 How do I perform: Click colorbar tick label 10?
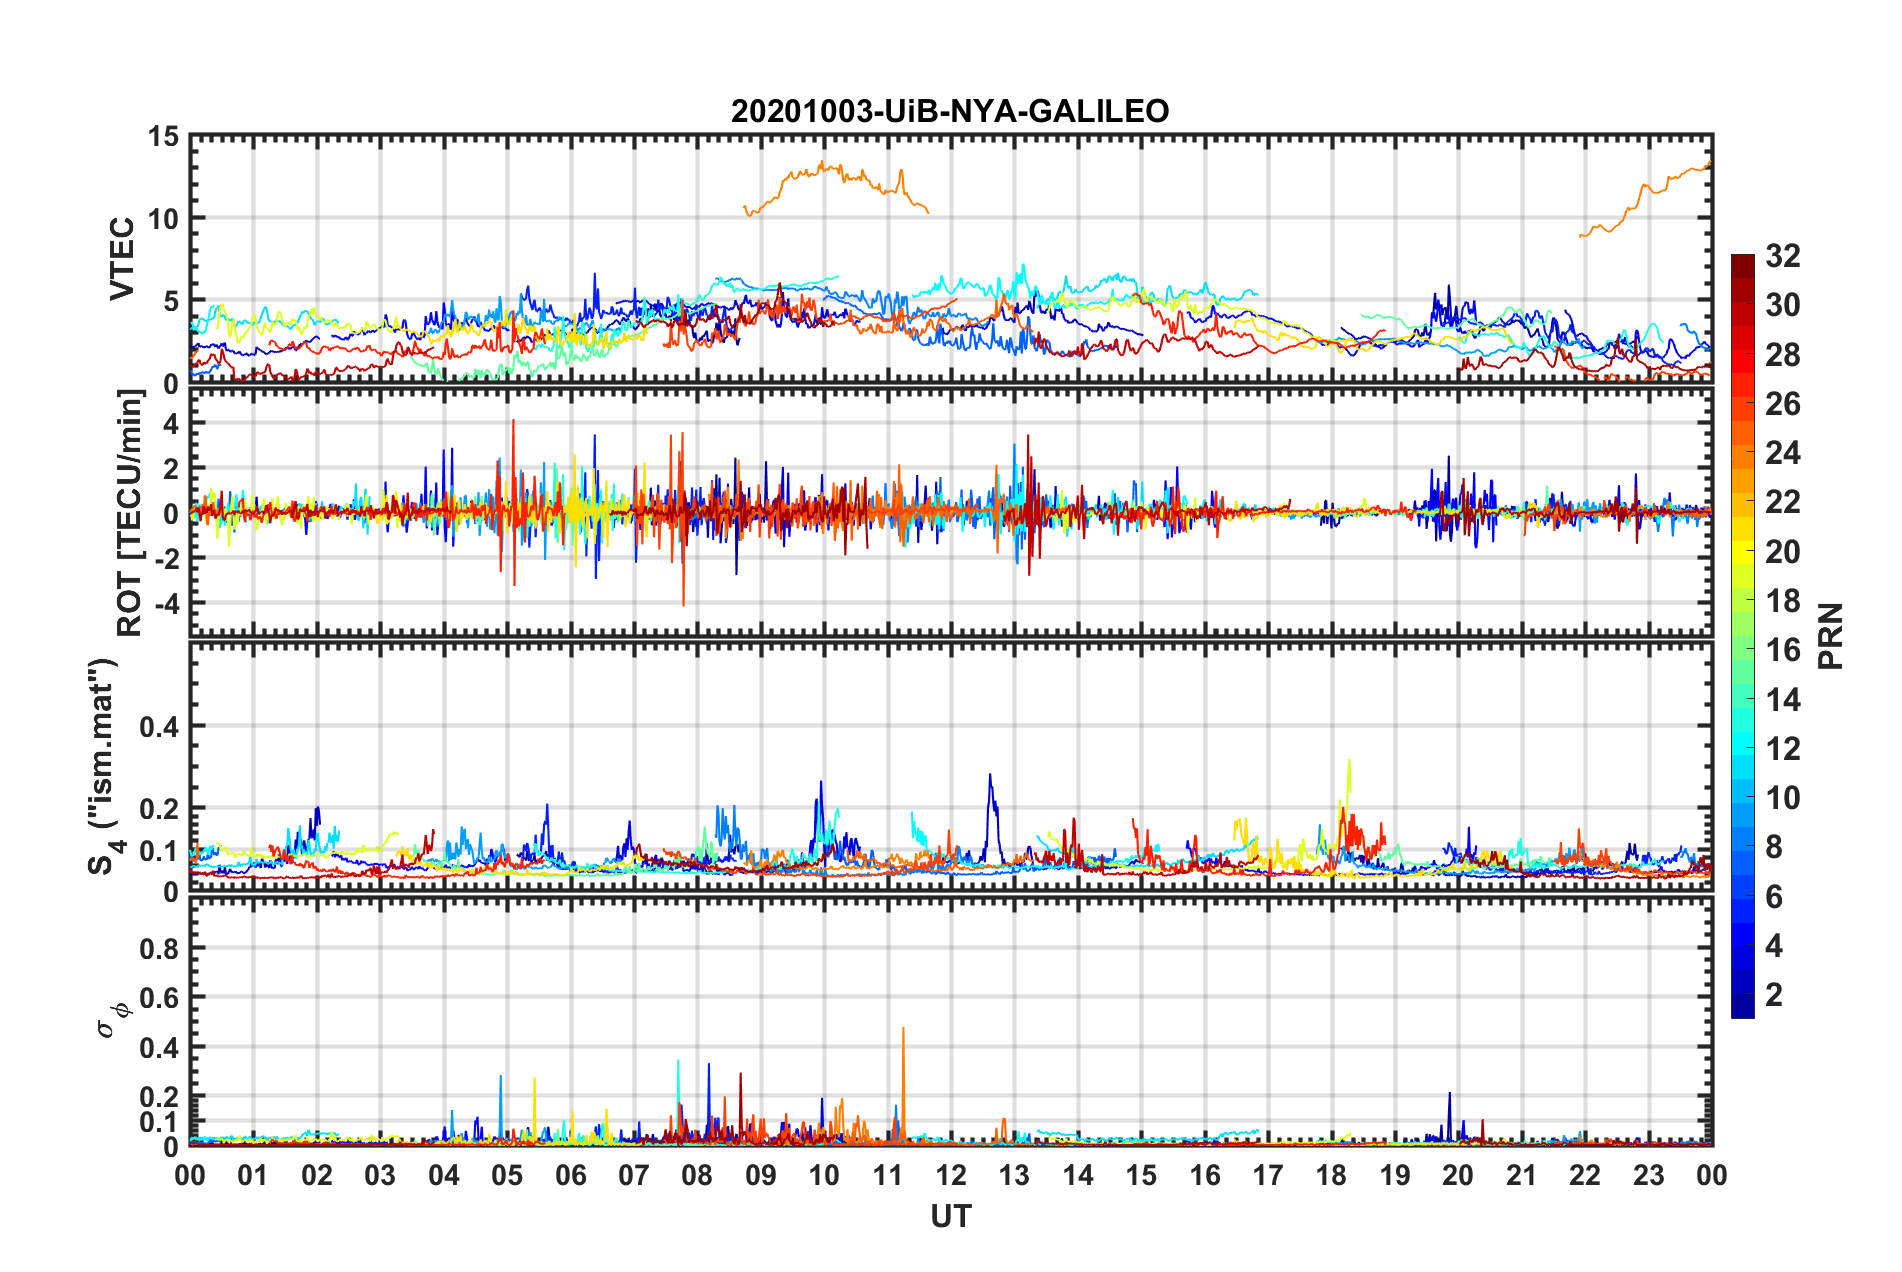(x=1782, y=798)
